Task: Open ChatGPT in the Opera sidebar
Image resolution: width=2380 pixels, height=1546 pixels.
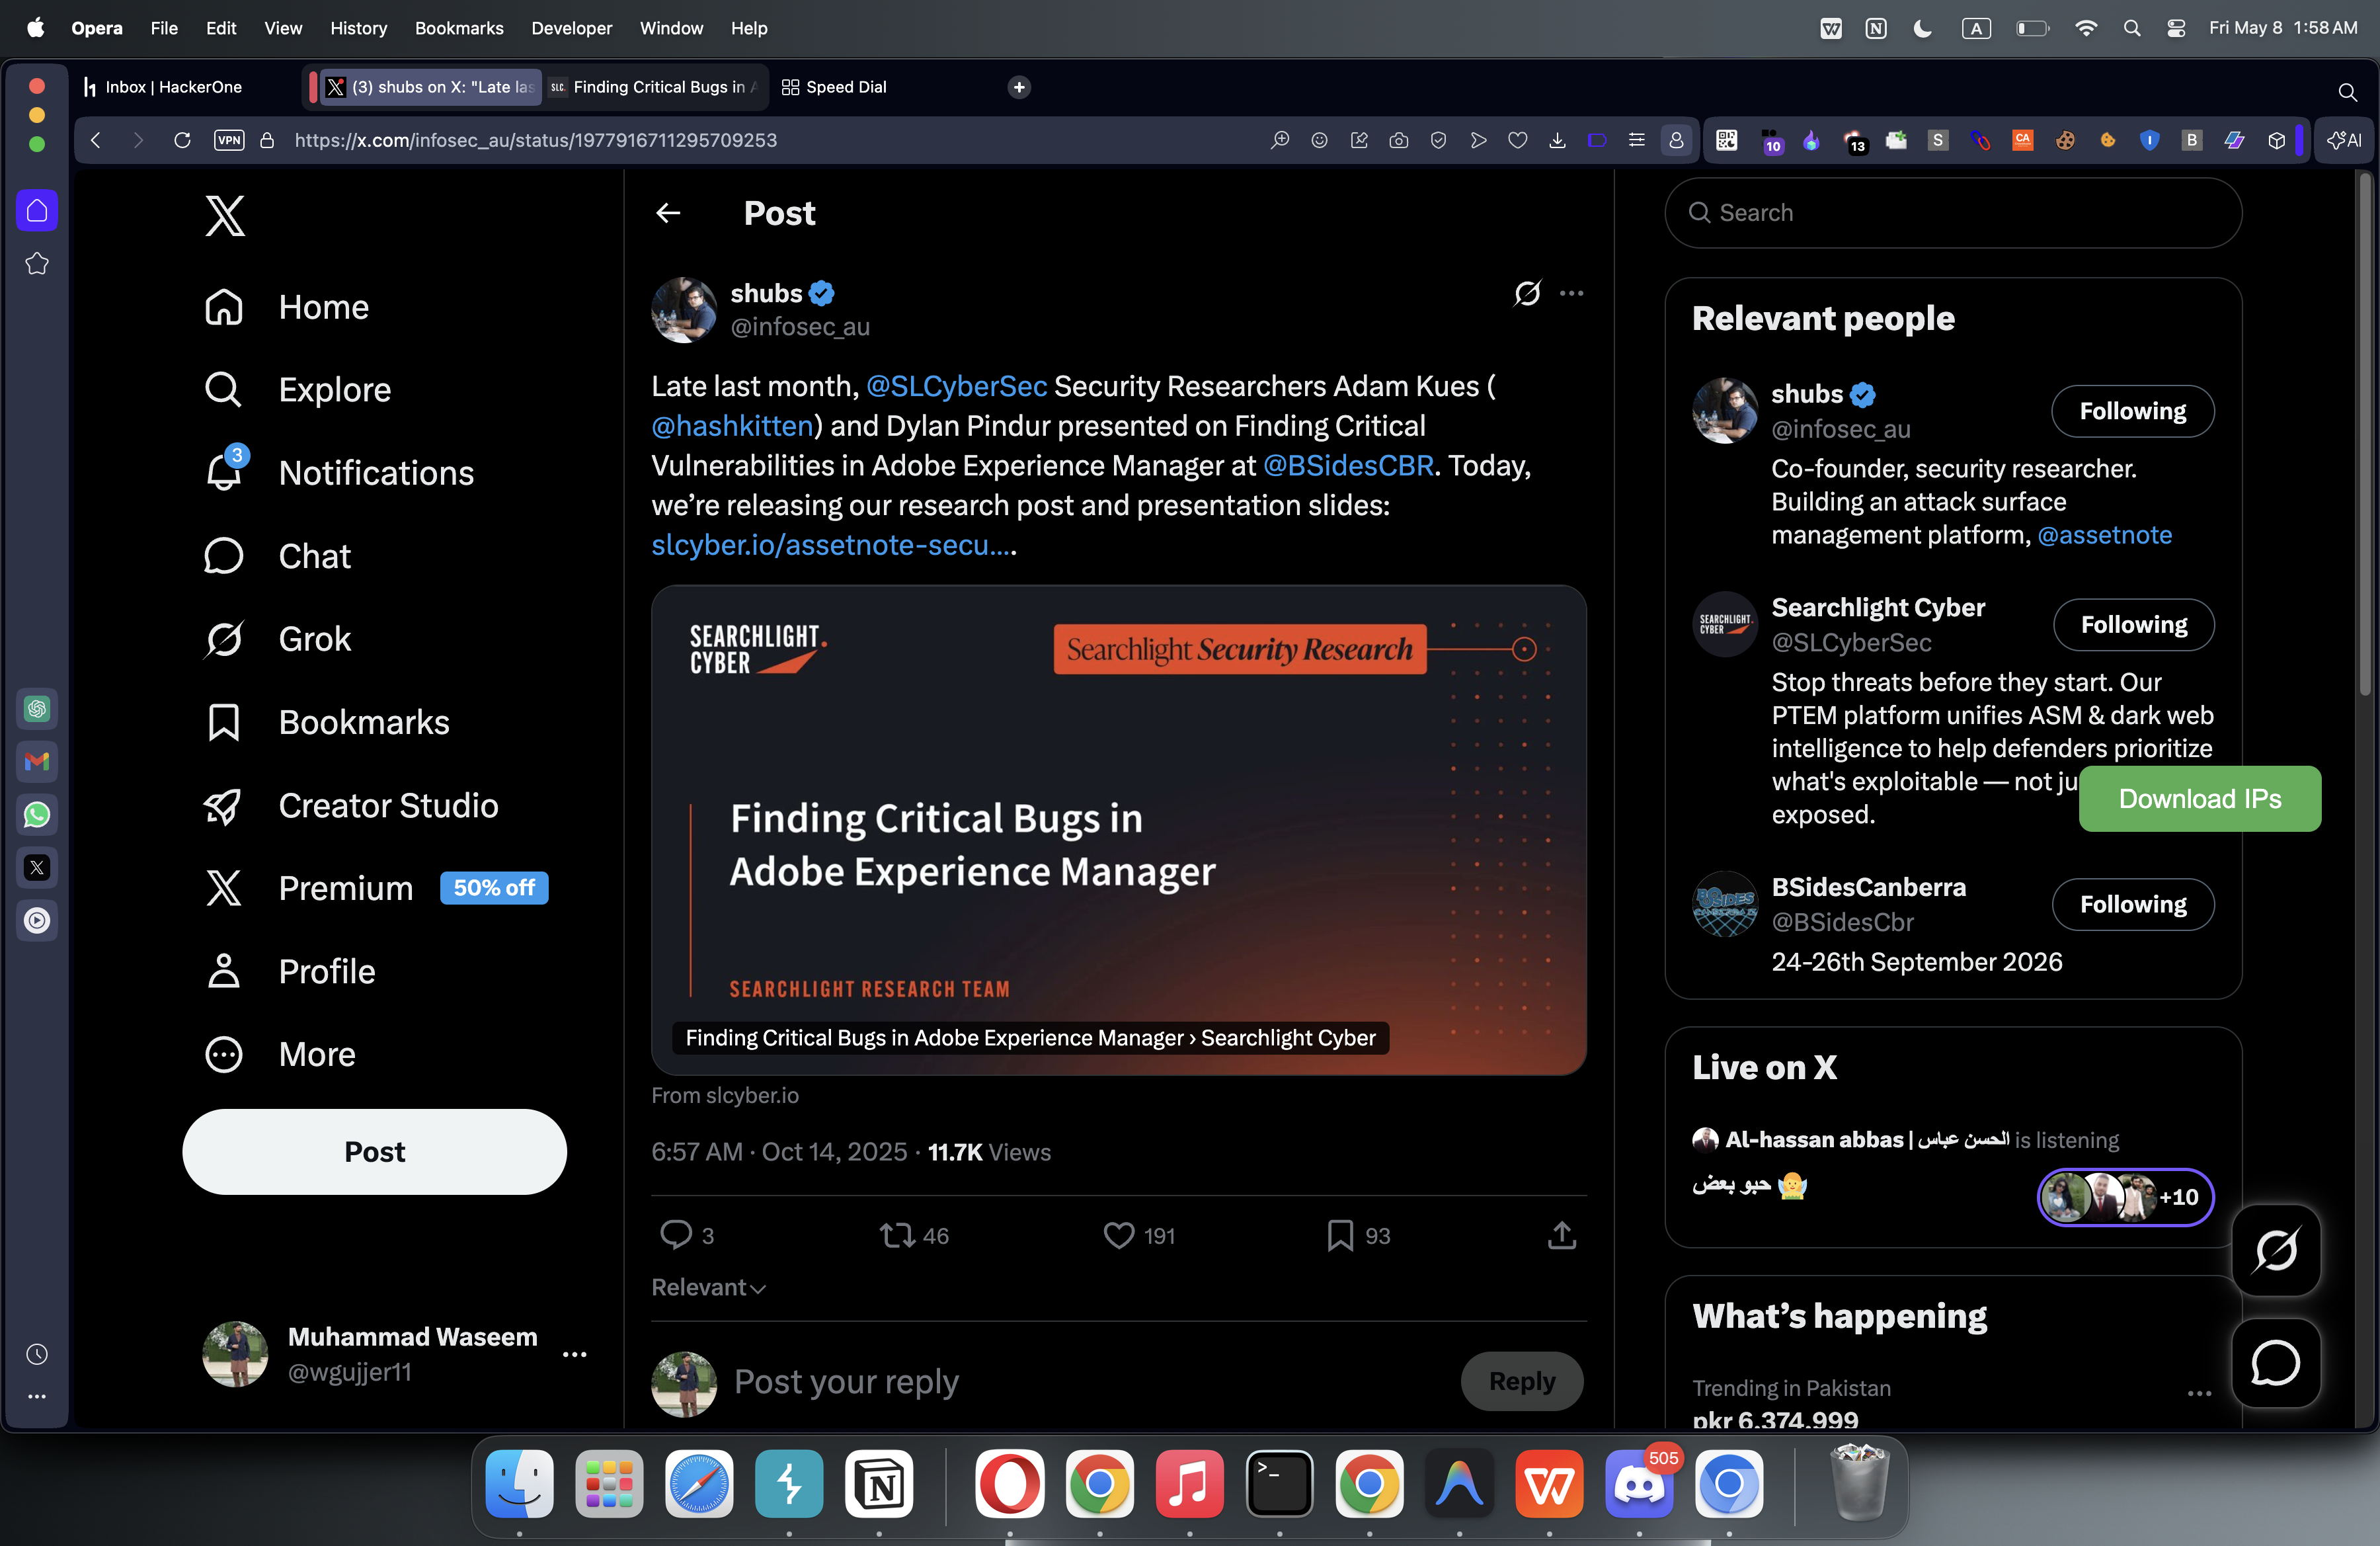Action: pyautogui.click(x=37, y=709)
